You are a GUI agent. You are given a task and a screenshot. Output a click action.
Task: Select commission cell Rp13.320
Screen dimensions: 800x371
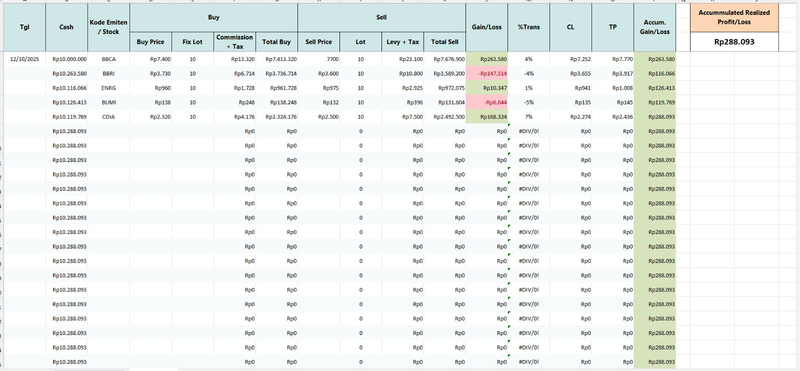[234, 59]
